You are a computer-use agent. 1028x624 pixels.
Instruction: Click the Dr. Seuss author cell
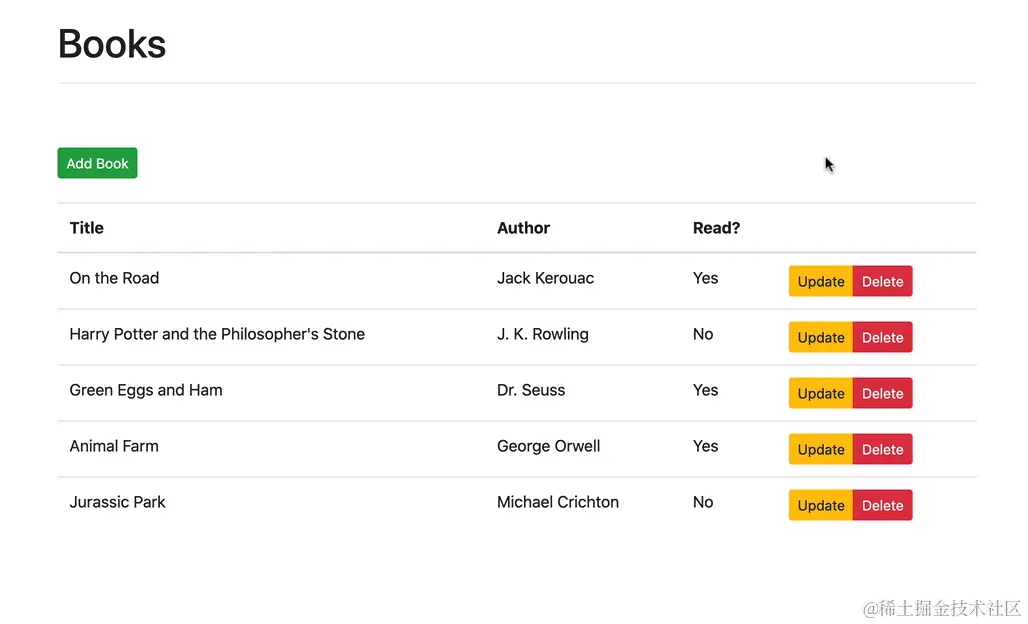[x=531, y=390]
